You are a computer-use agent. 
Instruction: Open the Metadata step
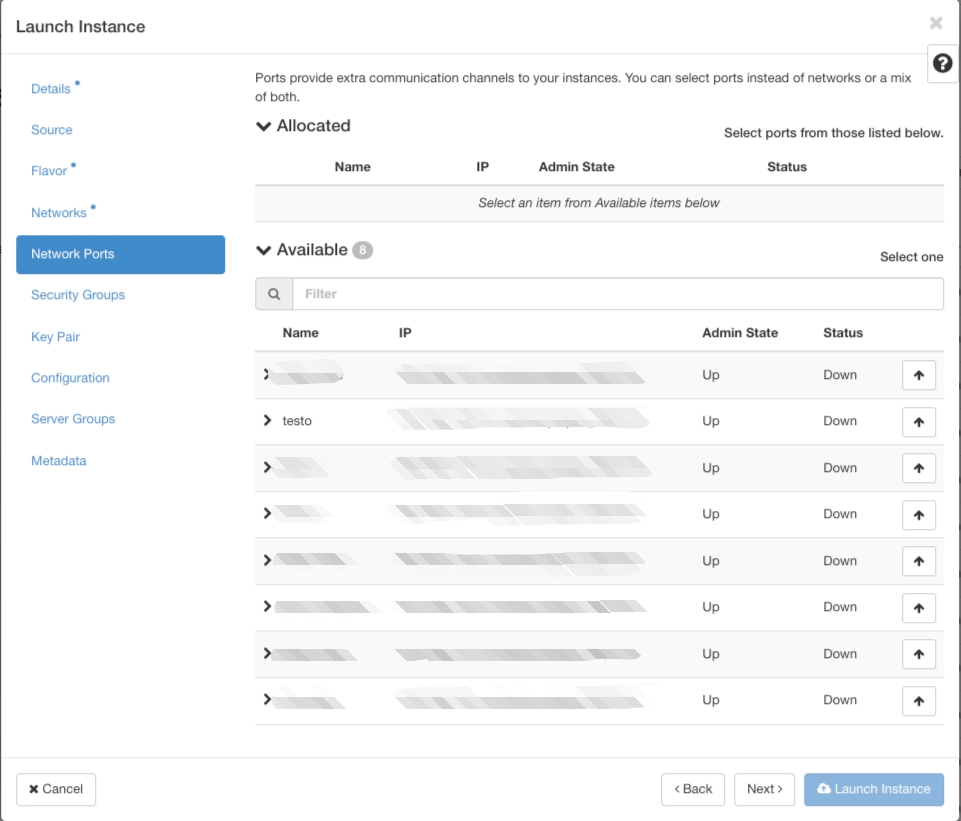point(58,461)
